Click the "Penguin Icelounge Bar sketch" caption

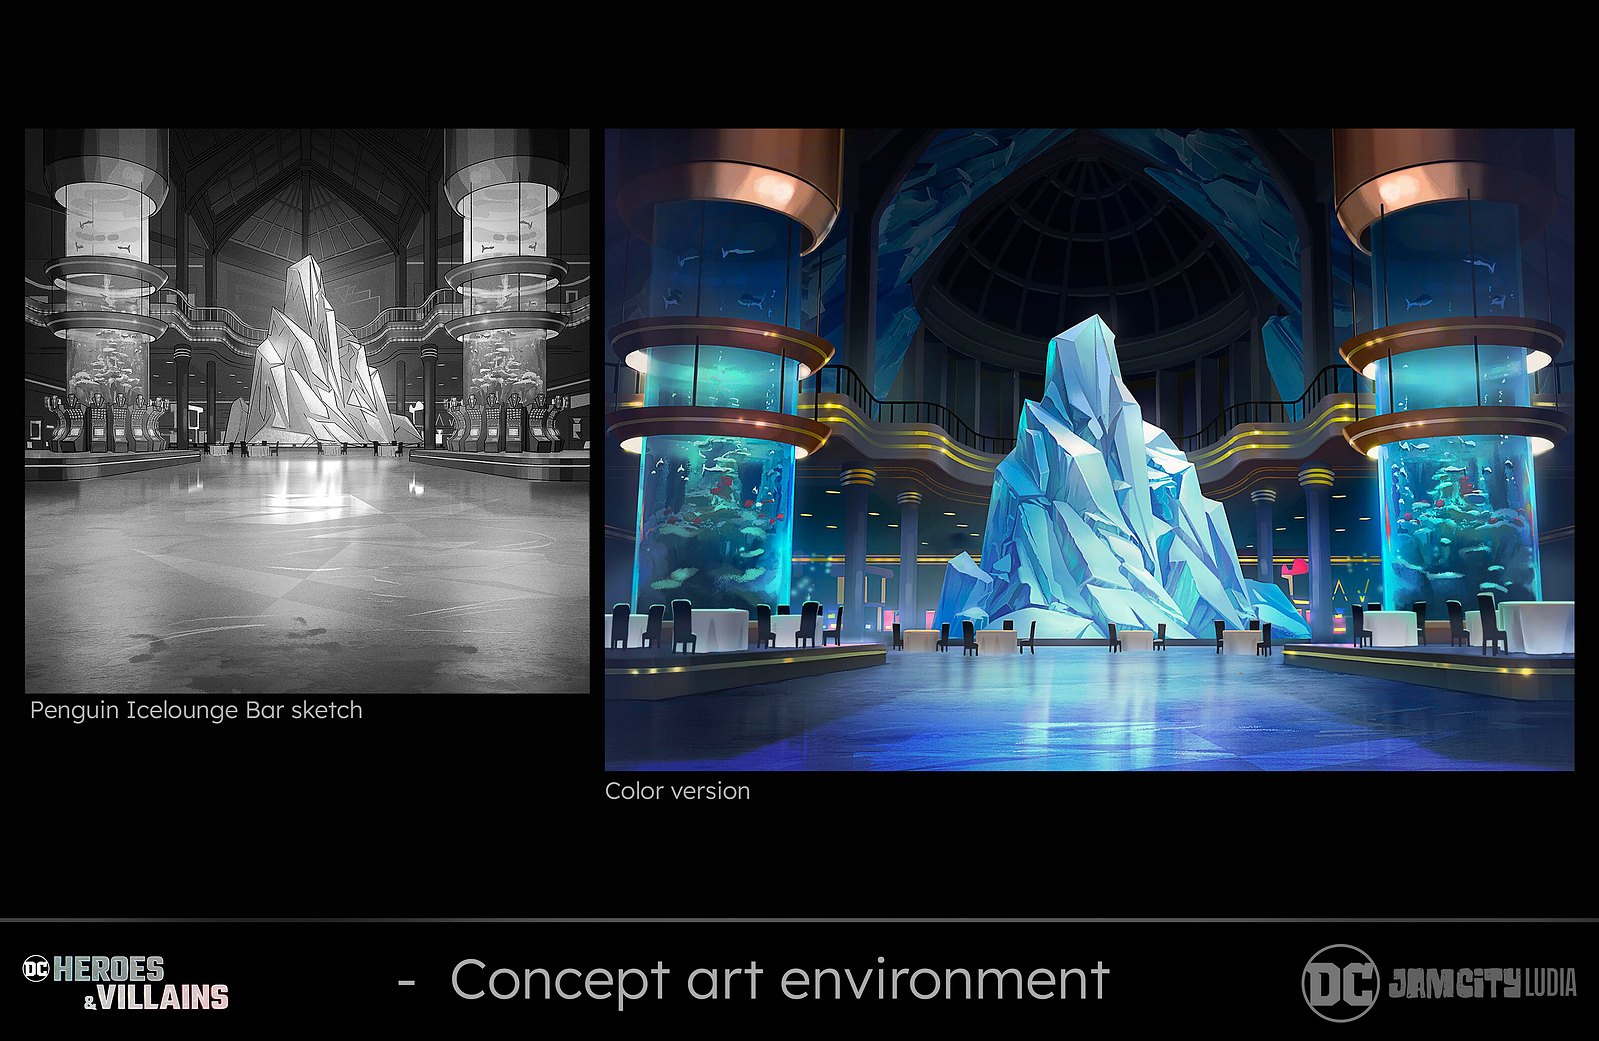[x=196, y=711]
